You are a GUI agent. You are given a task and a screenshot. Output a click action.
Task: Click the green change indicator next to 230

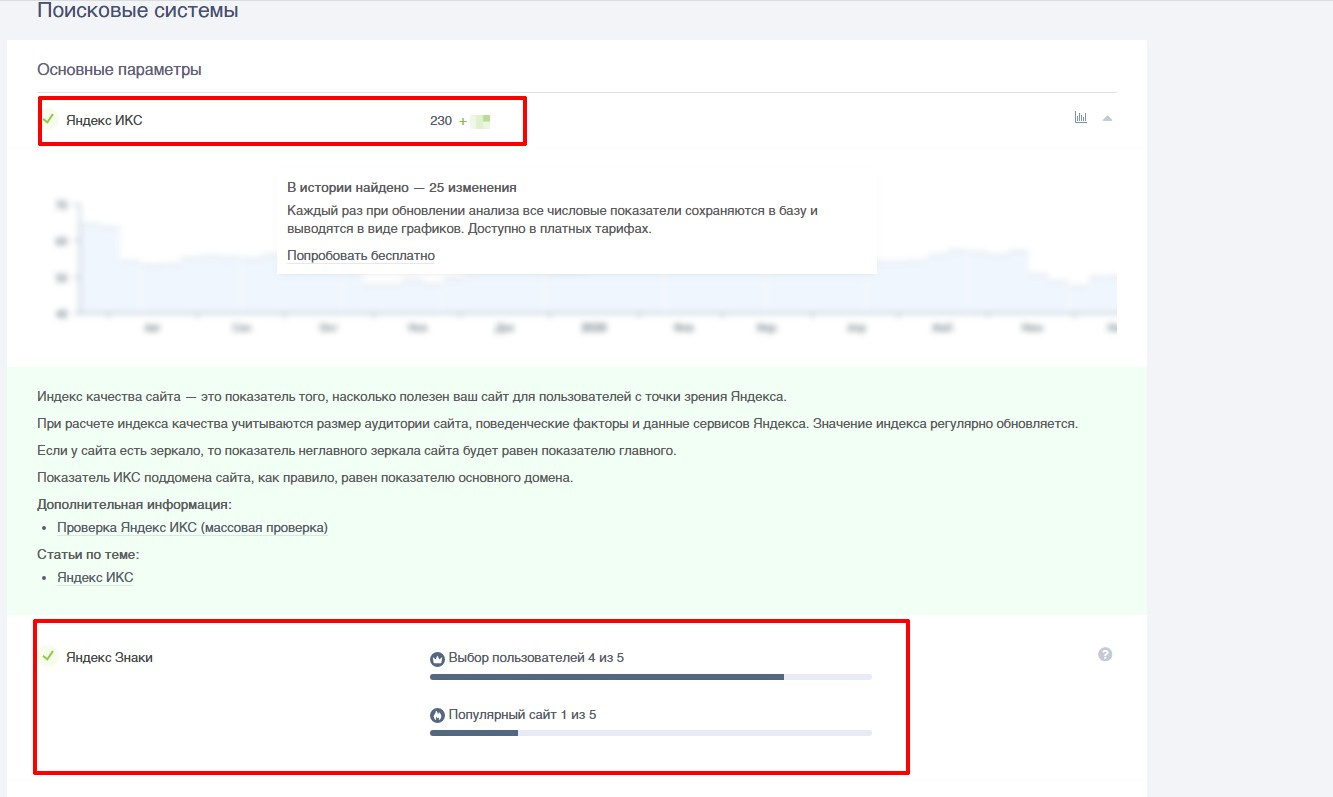pyautogui.click(x=475, y=121)
